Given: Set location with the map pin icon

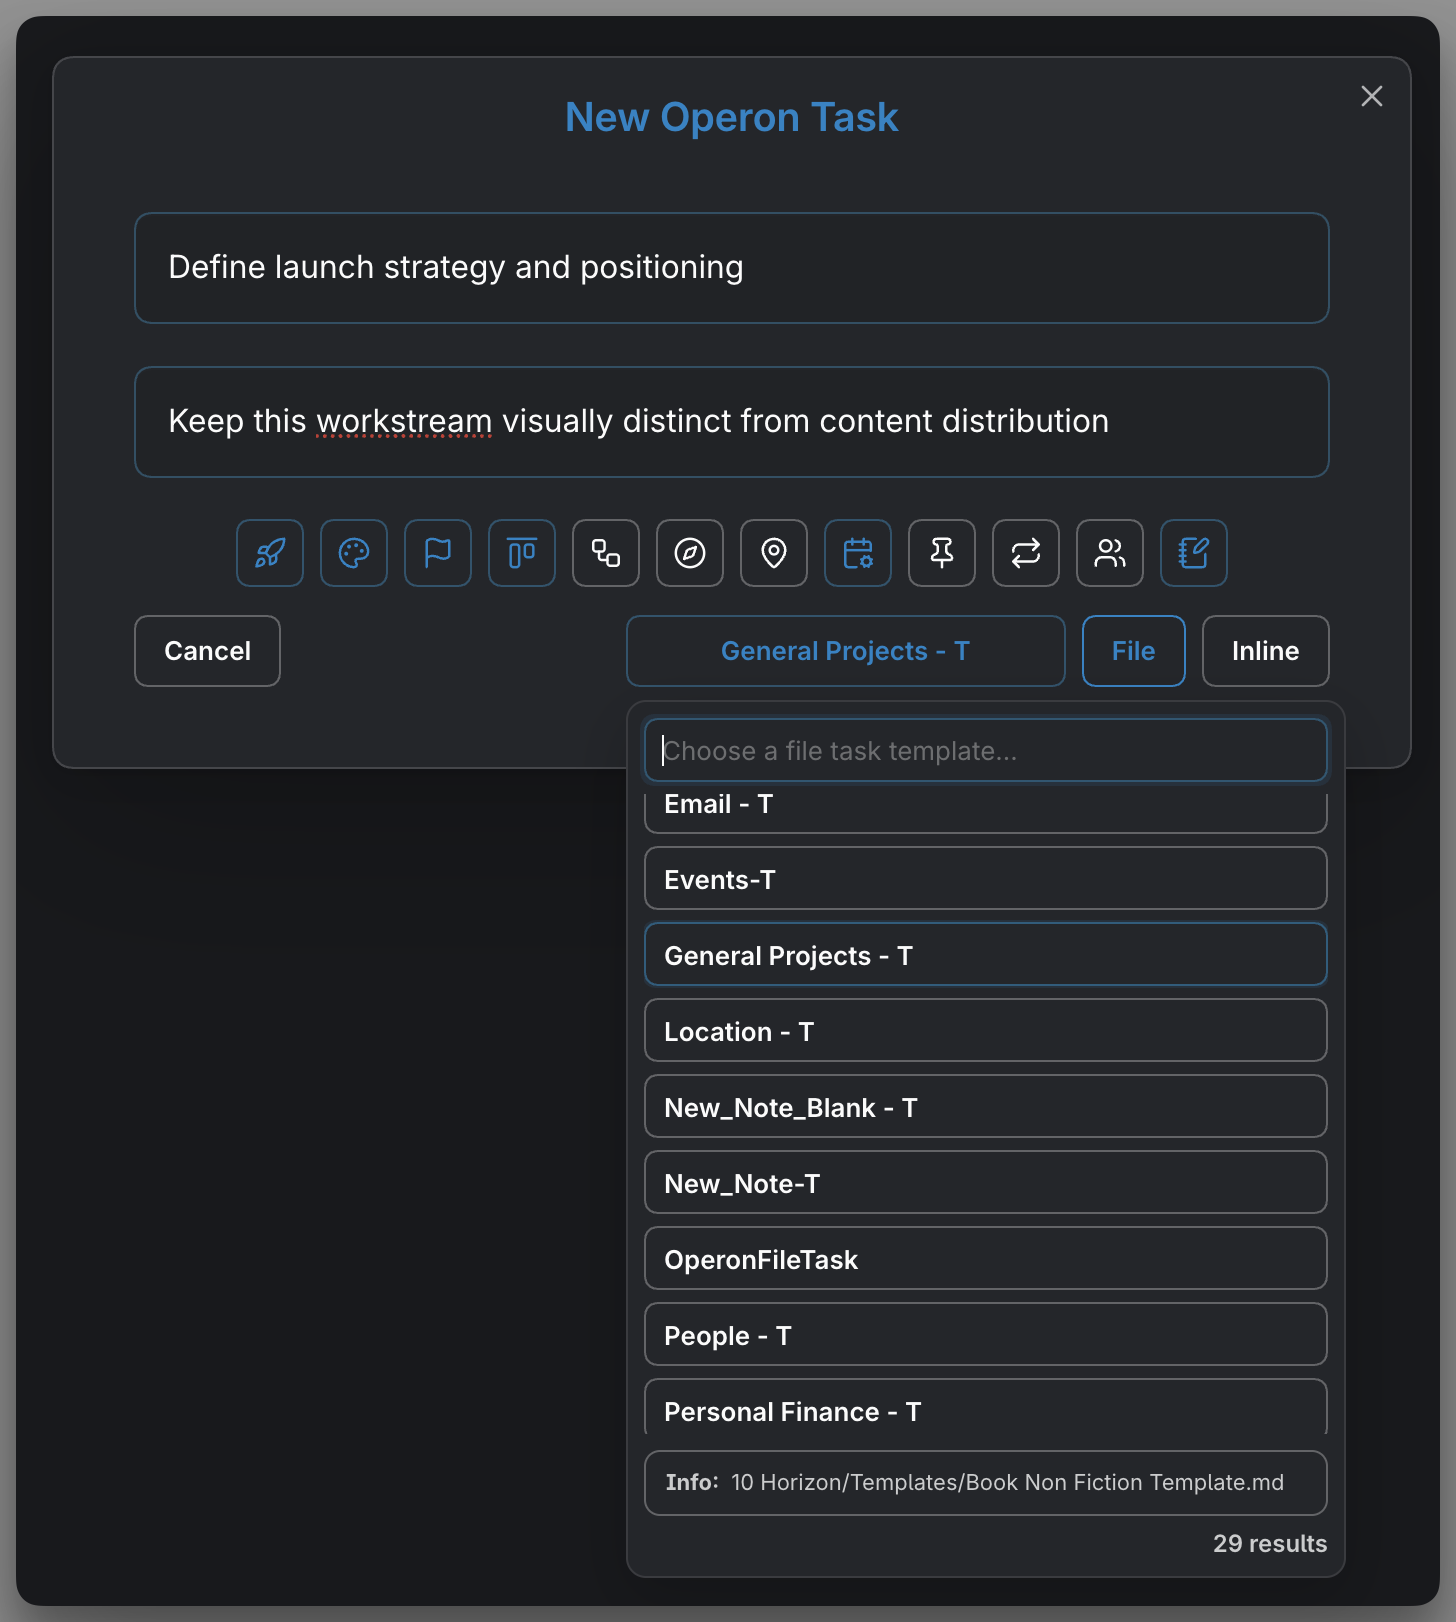Looking at the screenshot, I should (774, 553).
